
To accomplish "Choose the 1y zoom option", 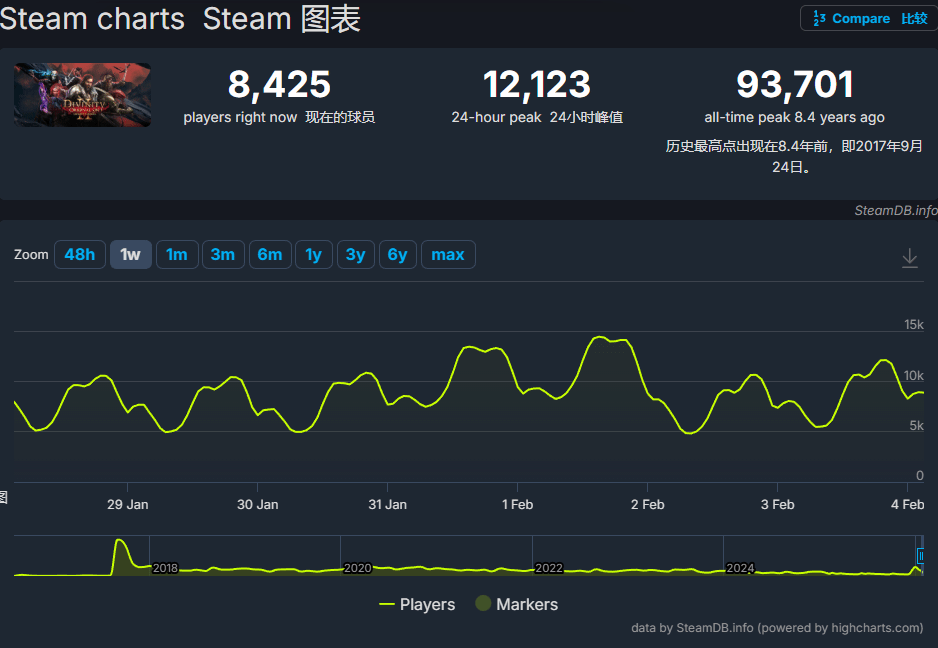I will pyautogui.click(x=313, y=255).
